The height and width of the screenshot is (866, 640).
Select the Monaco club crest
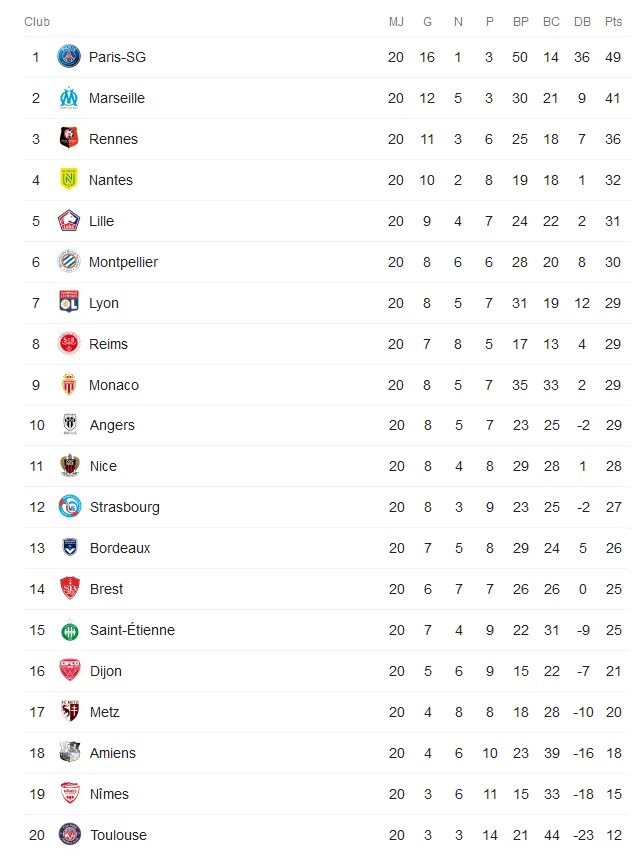click(69, 384)
